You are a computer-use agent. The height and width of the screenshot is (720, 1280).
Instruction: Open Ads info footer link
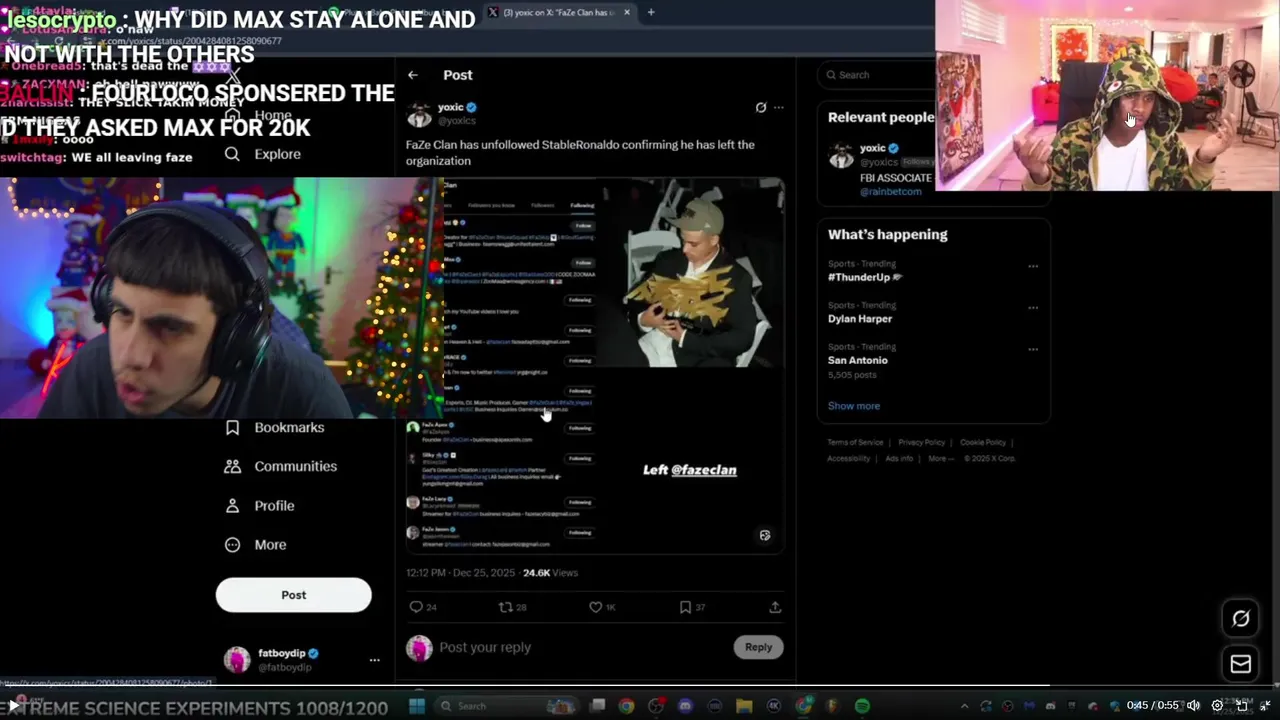[899, 458]
